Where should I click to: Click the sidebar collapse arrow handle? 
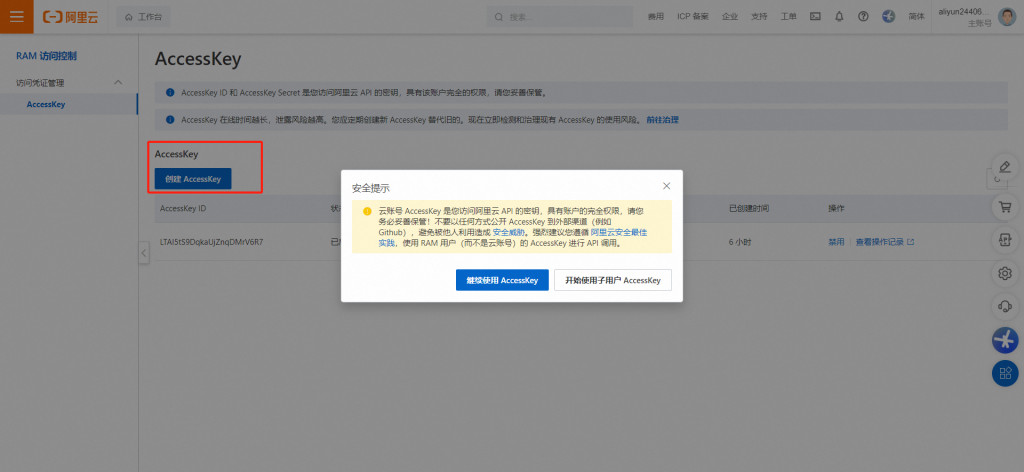[x=144, y=253]
